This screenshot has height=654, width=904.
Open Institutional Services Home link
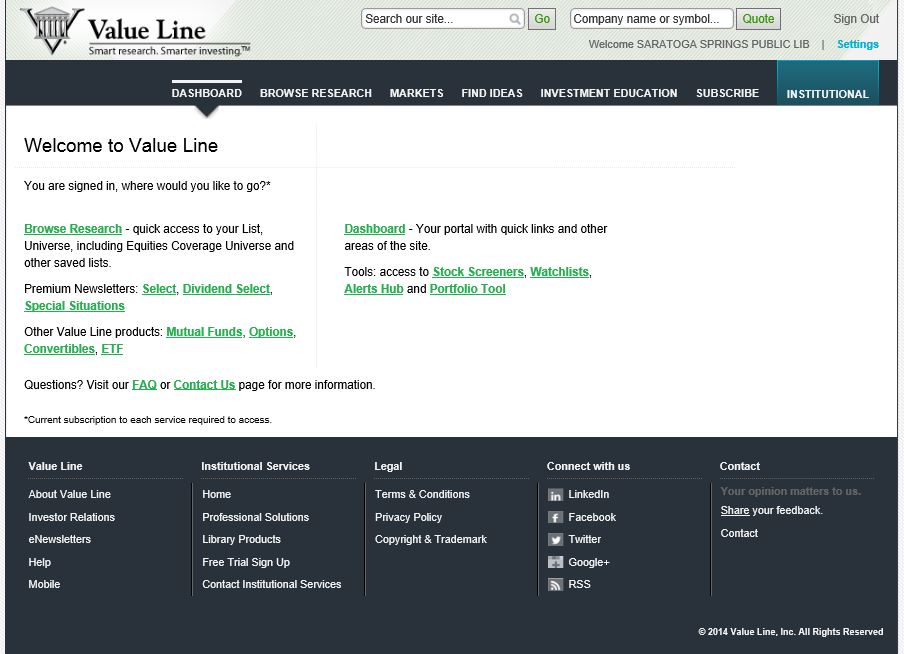tap(216, 494)
